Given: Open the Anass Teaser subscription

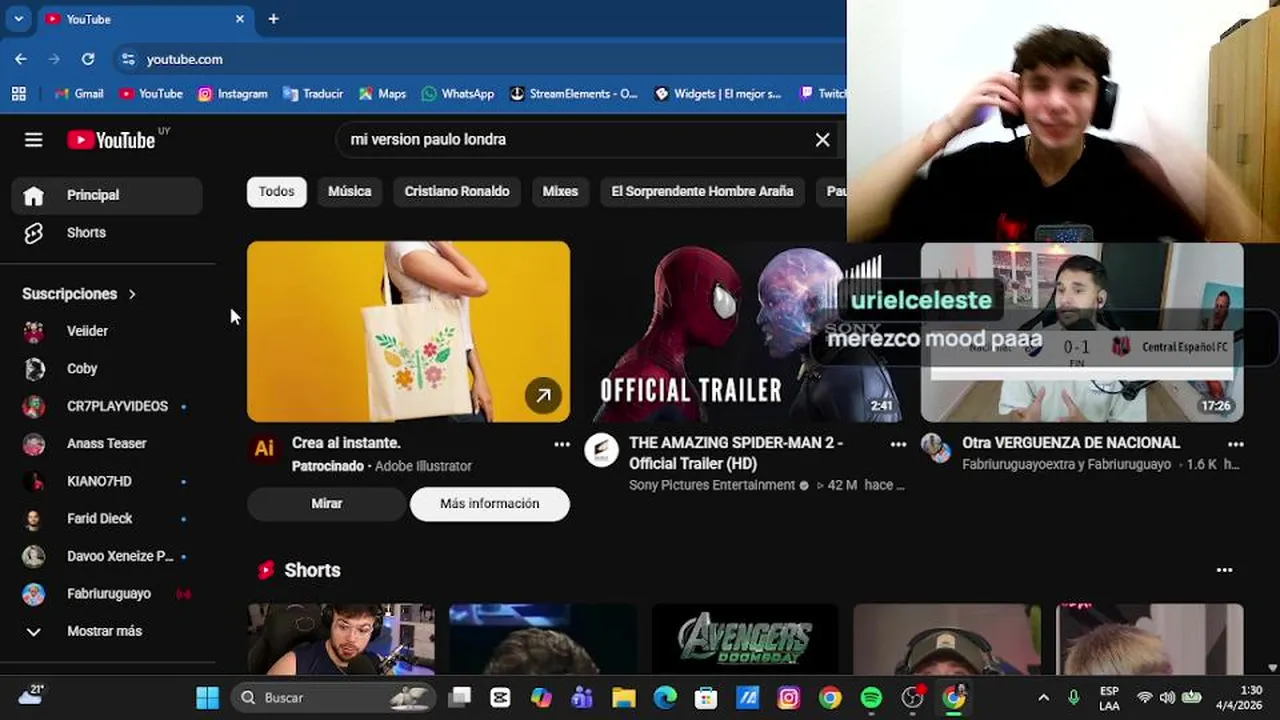Looking at the screenshot, I should pyautogui.click(x=107, y=443).
